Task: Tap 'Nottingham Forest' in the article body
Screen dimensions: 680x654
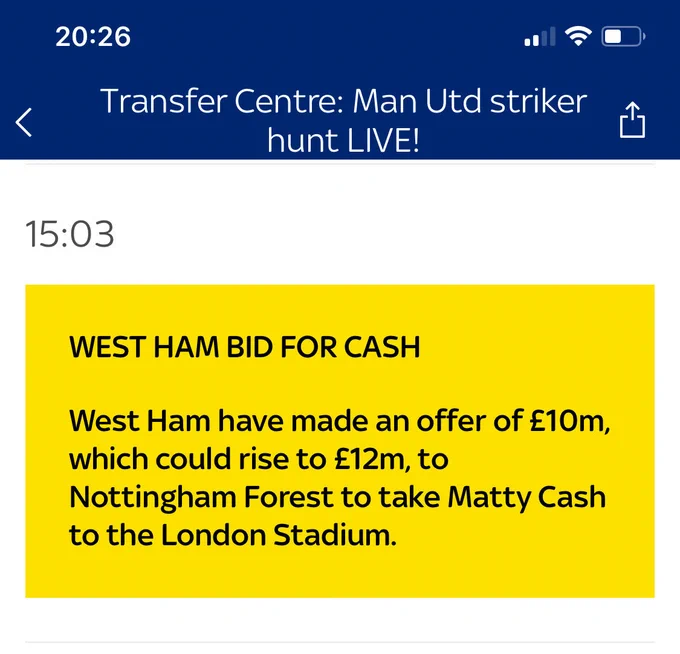Action: [x=201, y=497]
